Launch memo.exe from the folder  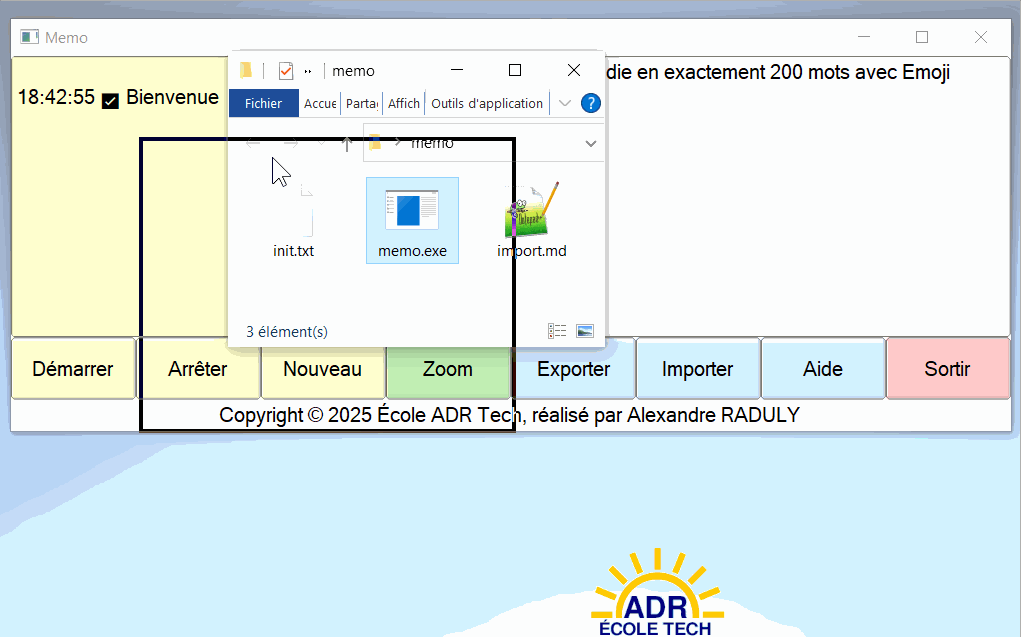click(x=412, y=215)
